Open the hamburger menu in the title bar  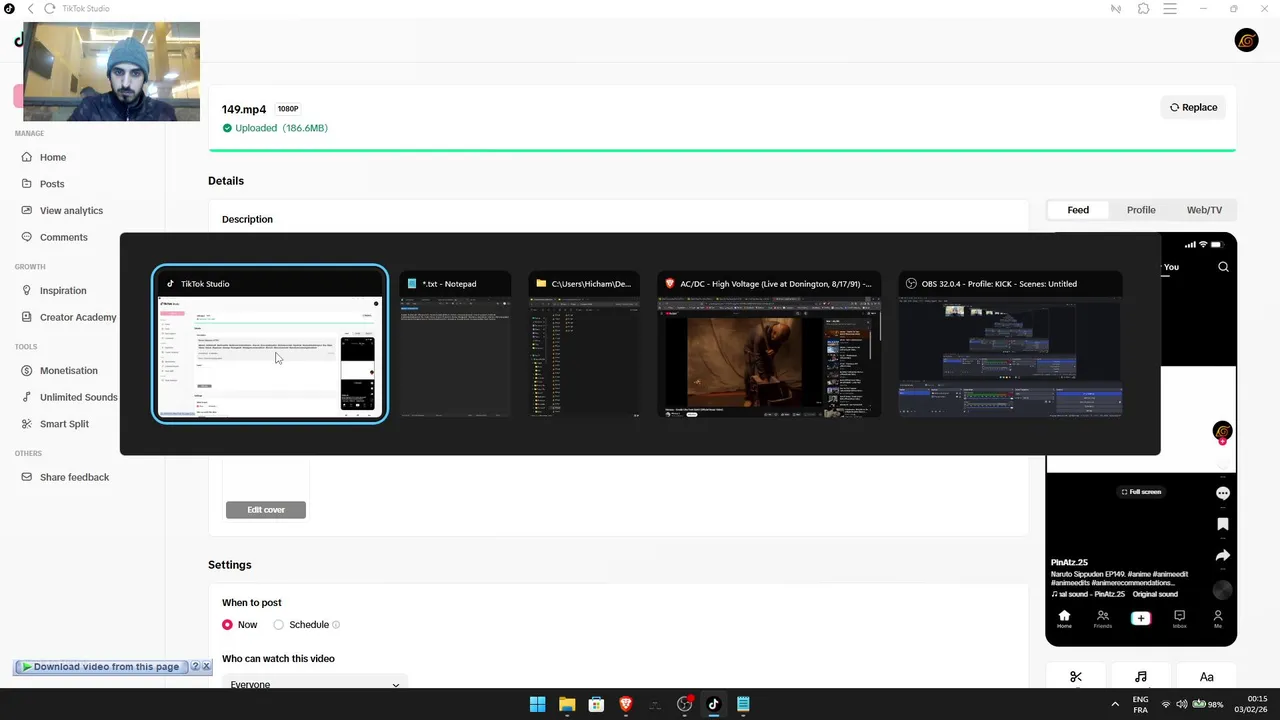tap(1170, 9)
